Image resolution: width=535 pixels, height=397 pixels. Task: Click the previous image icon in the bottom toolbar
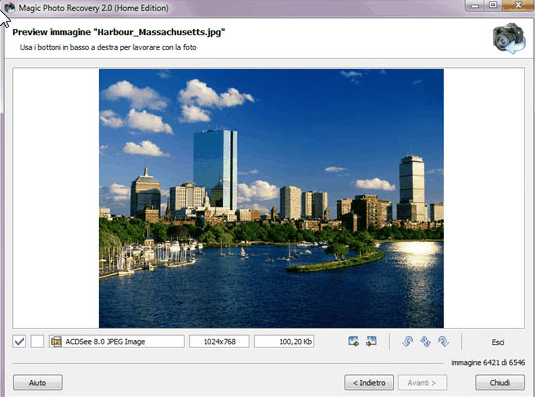(x=353, y=341)
